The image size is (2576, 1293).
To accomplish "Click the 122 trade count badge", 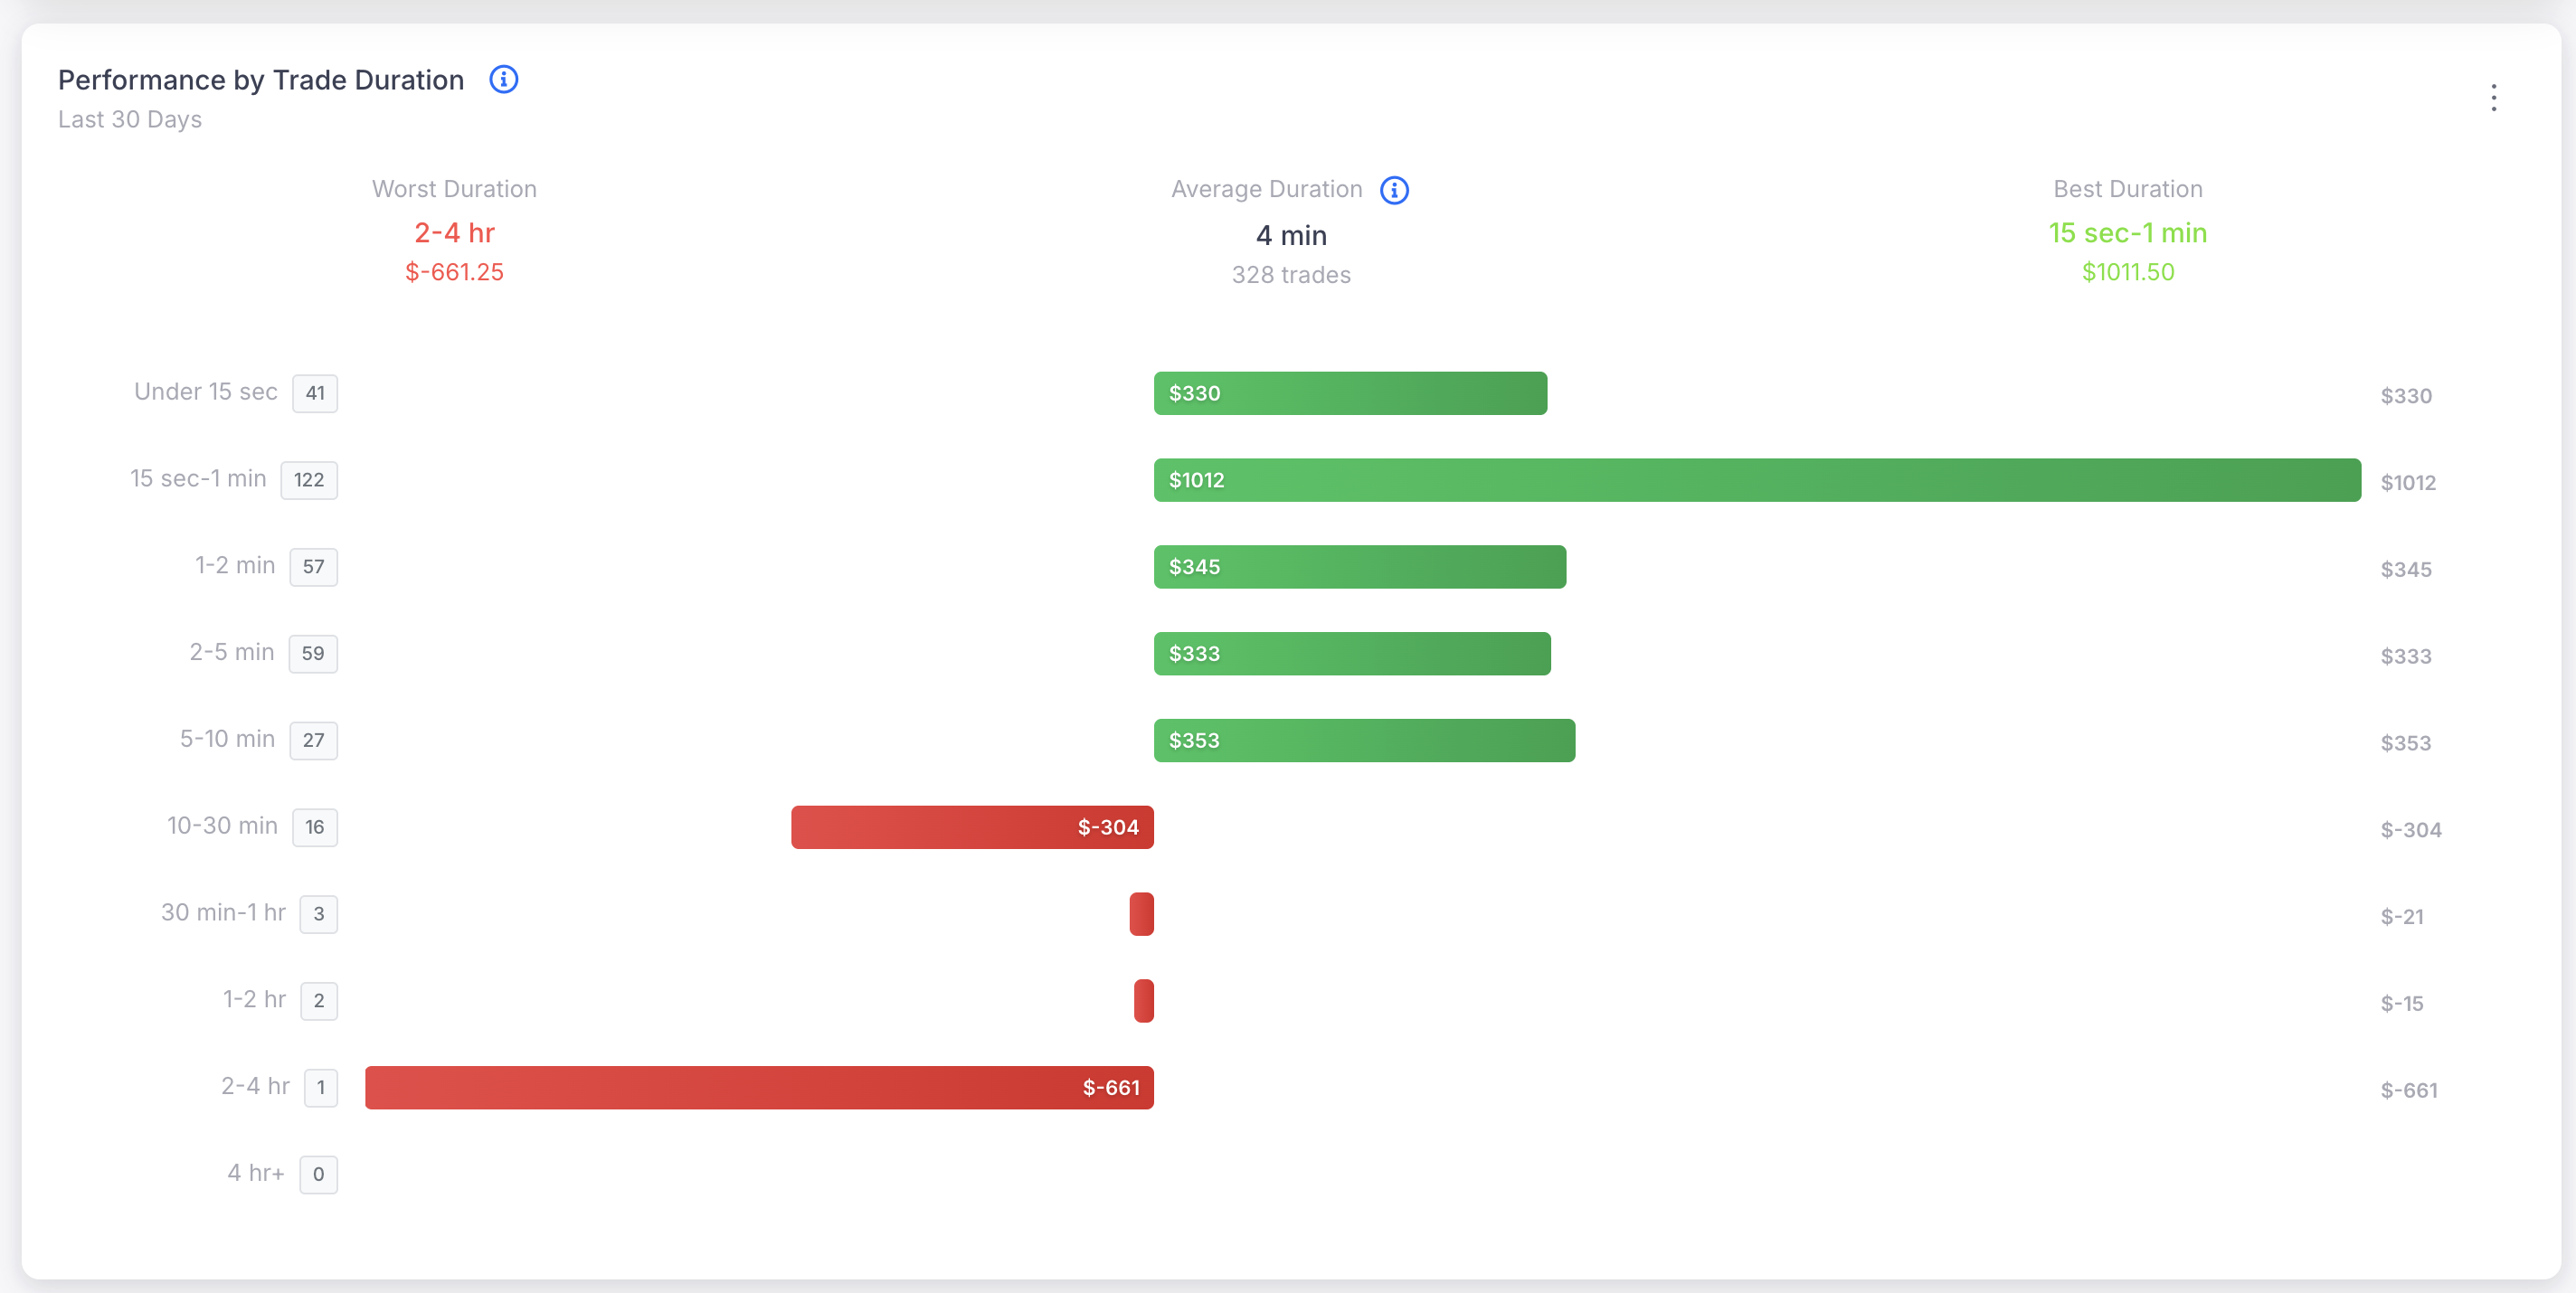I will point(308,480).
